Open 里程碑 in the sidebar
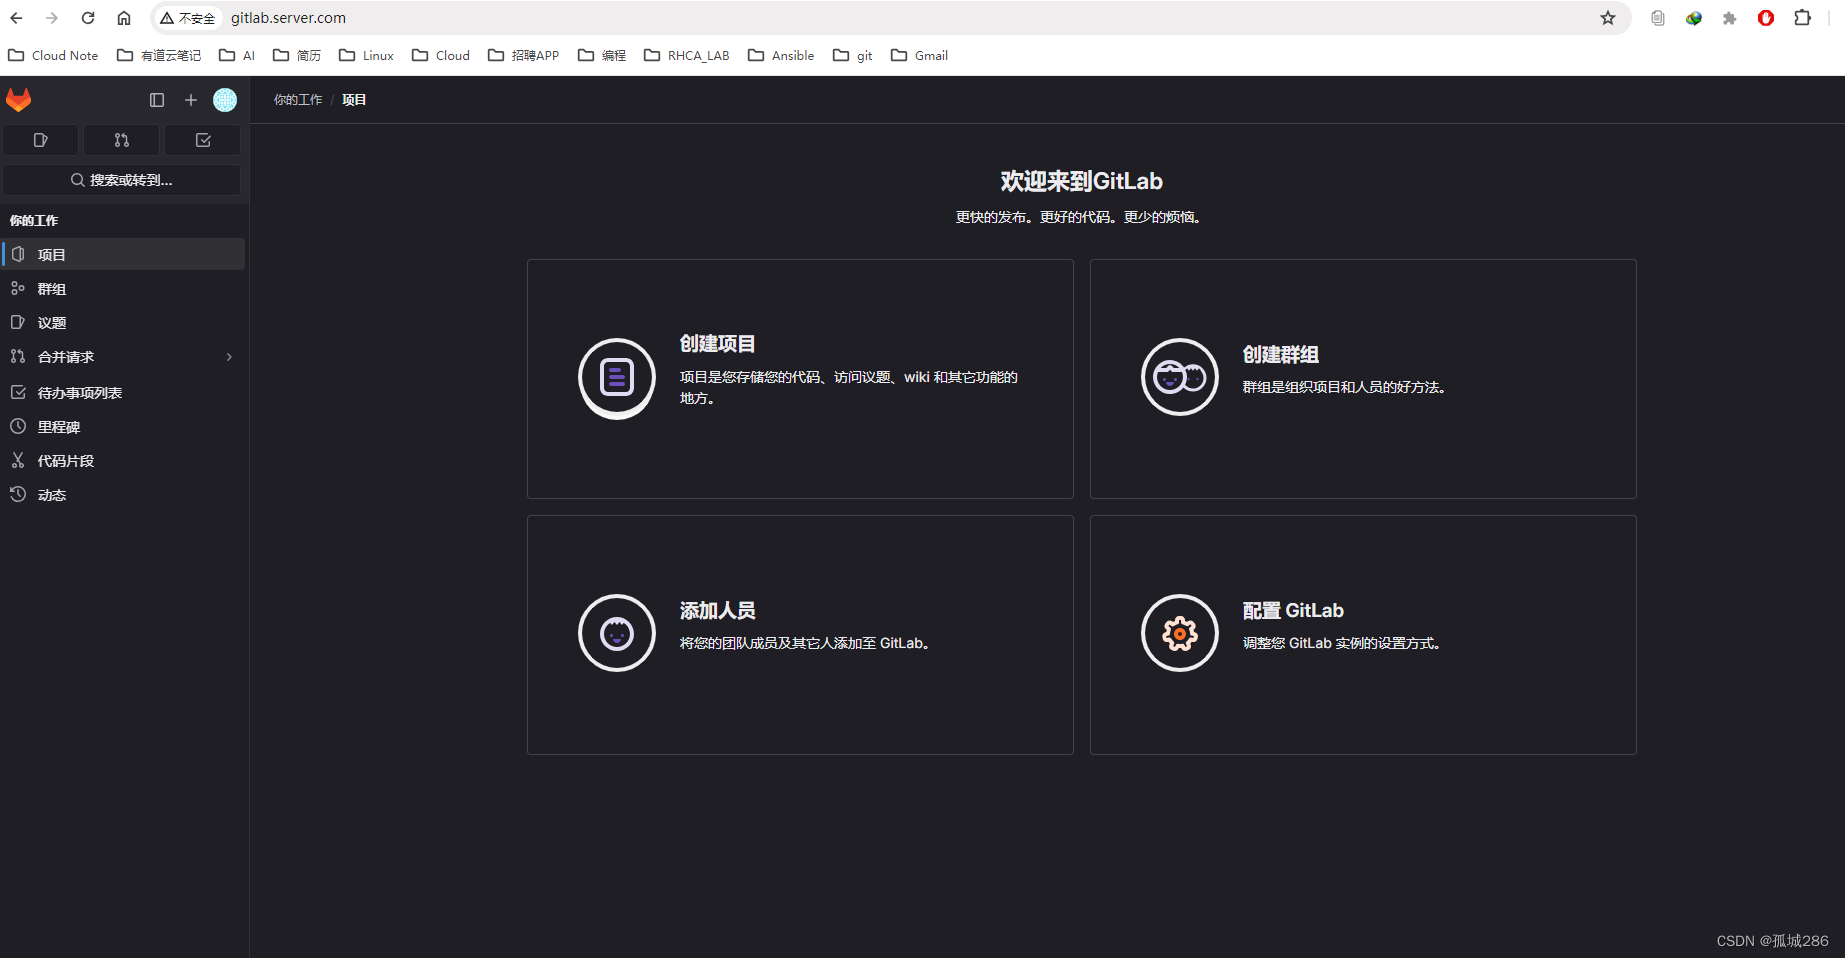 pos(123,426)
